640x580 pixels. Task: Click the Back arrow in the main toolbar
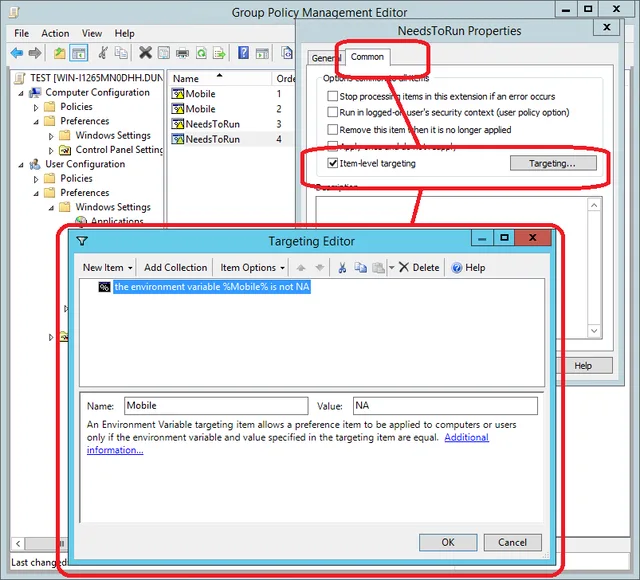click(17, 53)
